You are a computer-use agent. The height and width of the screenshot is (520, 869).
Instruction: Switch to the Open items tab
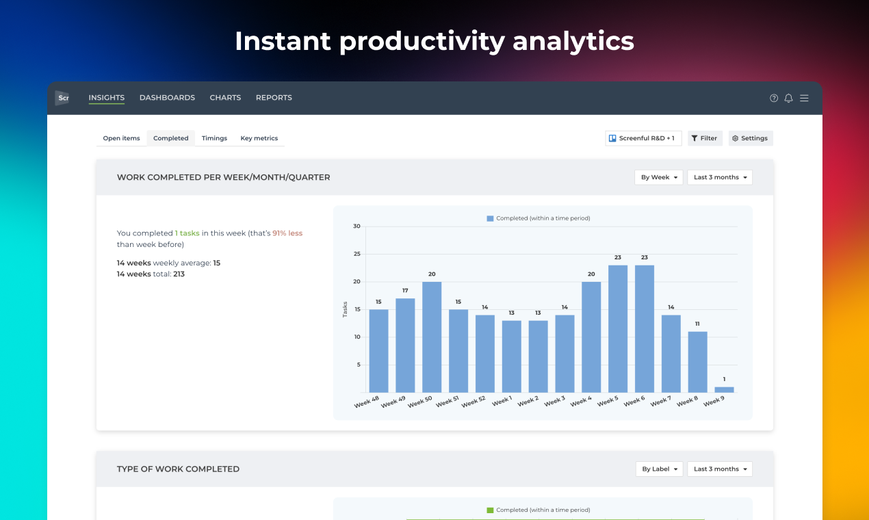tap(121, 138)
